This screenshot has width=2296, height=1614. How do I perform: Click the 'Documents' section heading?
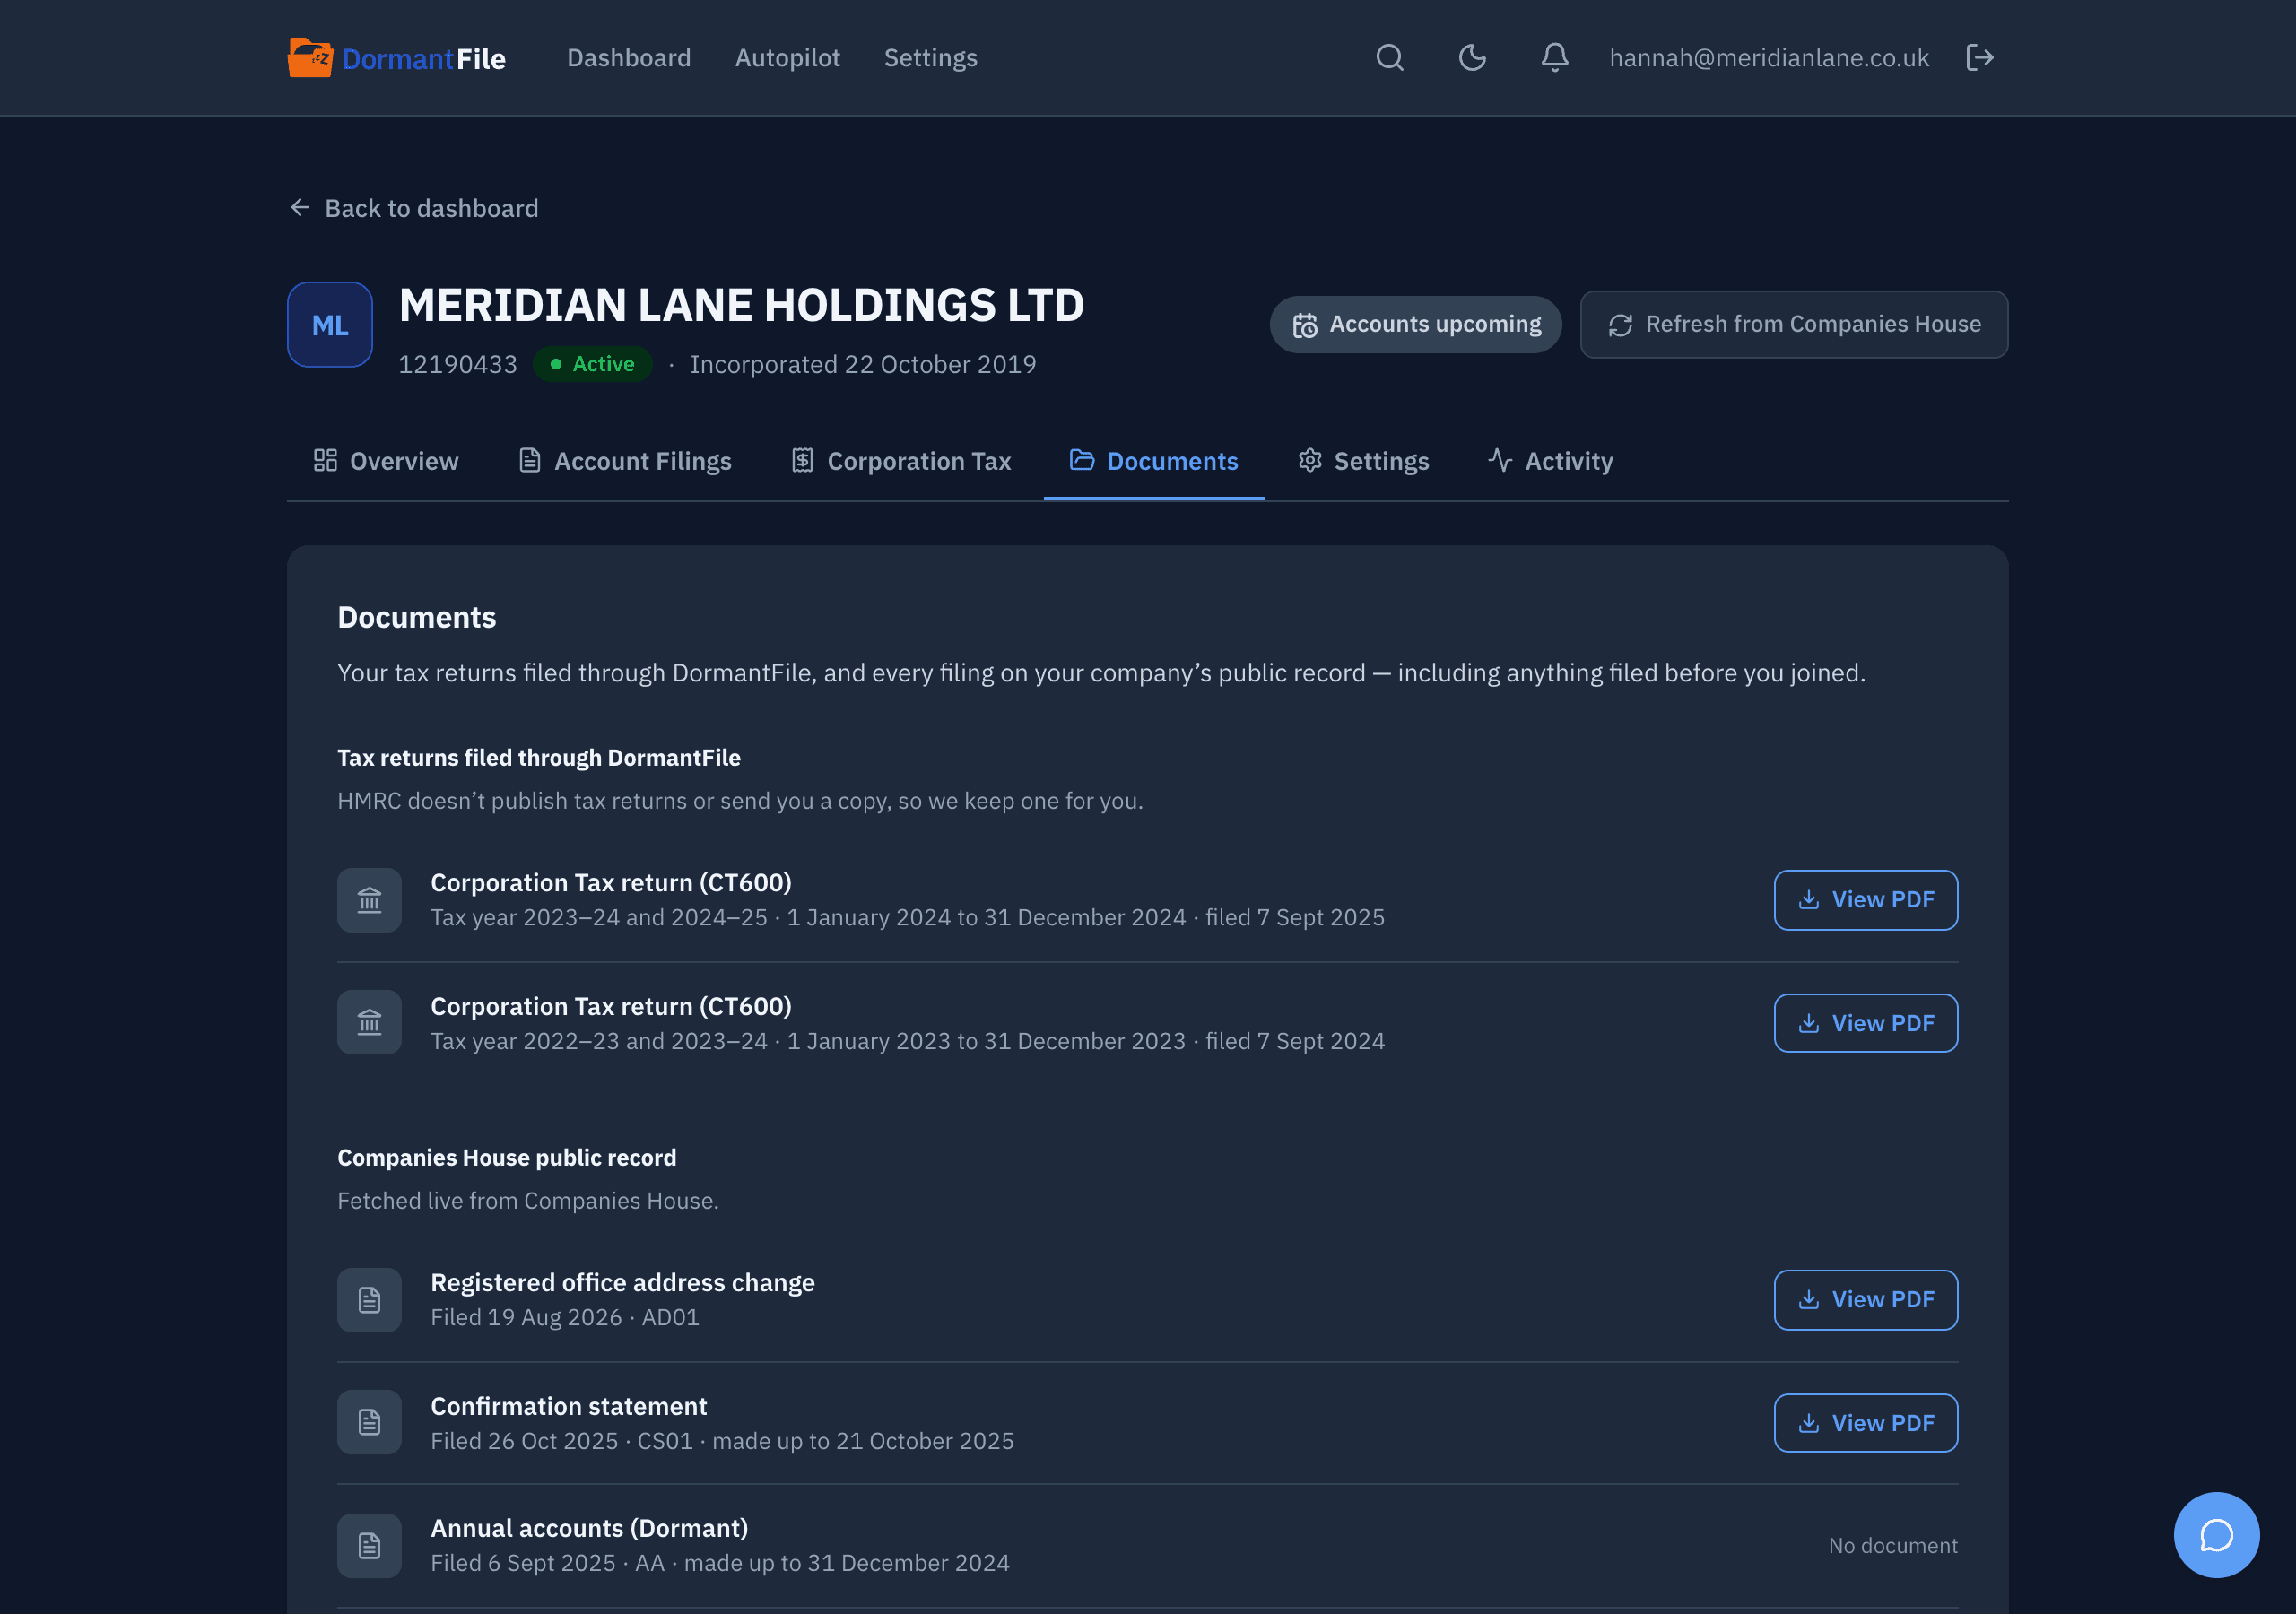coord(416,617)
